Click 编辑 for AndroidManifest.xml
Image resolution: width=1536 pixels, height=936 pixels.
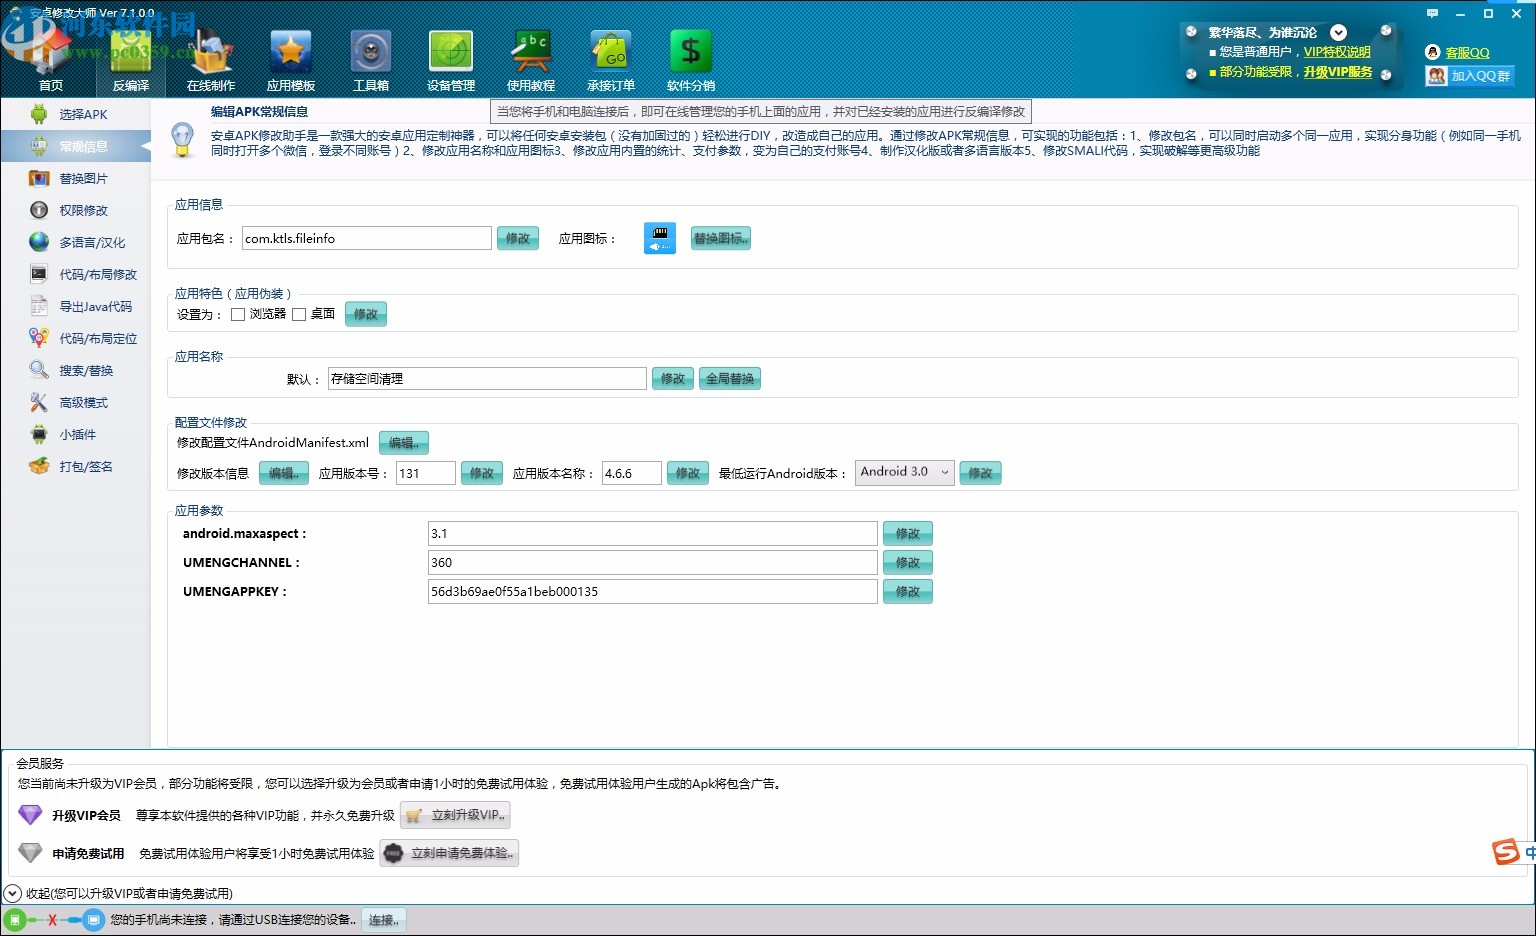404,442
